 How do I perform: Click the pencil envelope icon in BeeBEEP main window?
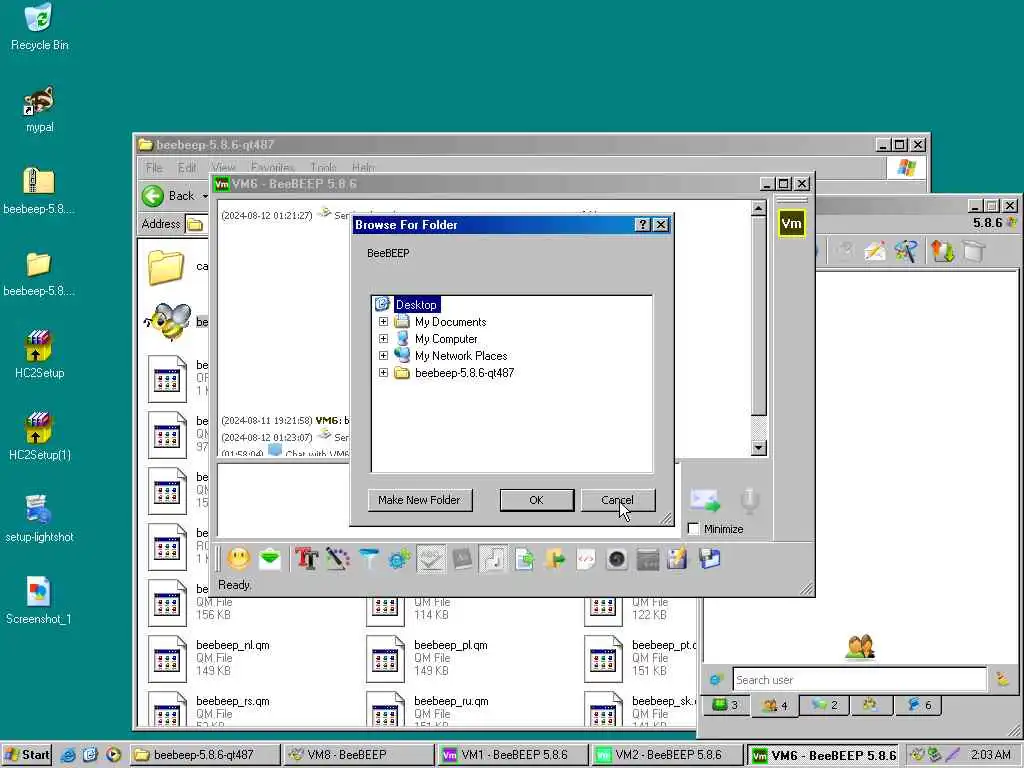coord(874,251)
